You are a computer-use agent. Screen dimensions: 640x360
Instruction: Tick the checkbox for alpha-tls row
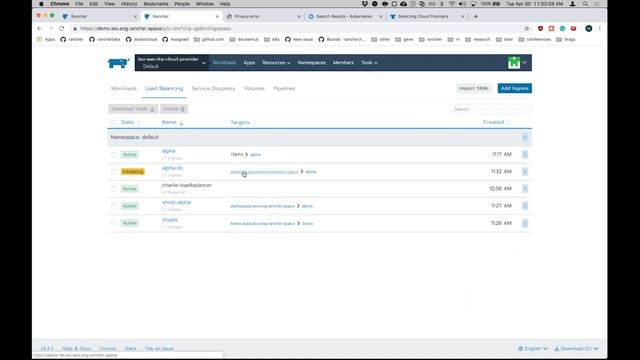click(113, 171)
